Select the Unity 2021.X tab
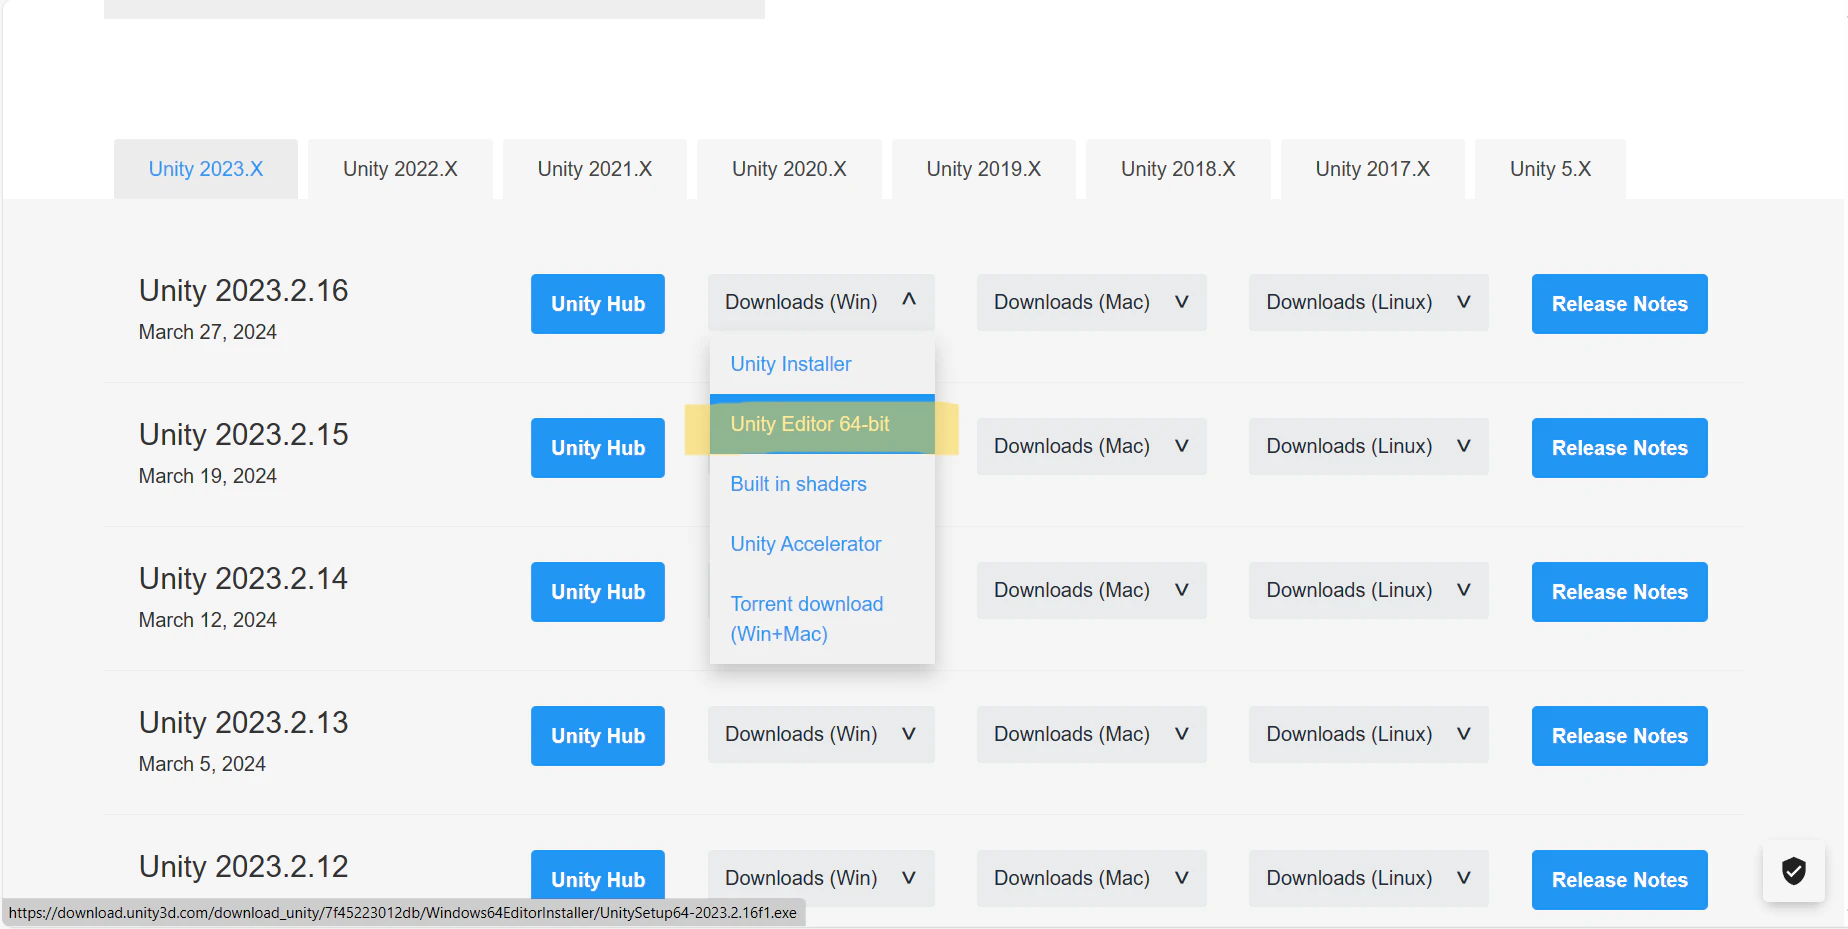The width and height of the screenshot is (1848, 929). pos(595,169)
